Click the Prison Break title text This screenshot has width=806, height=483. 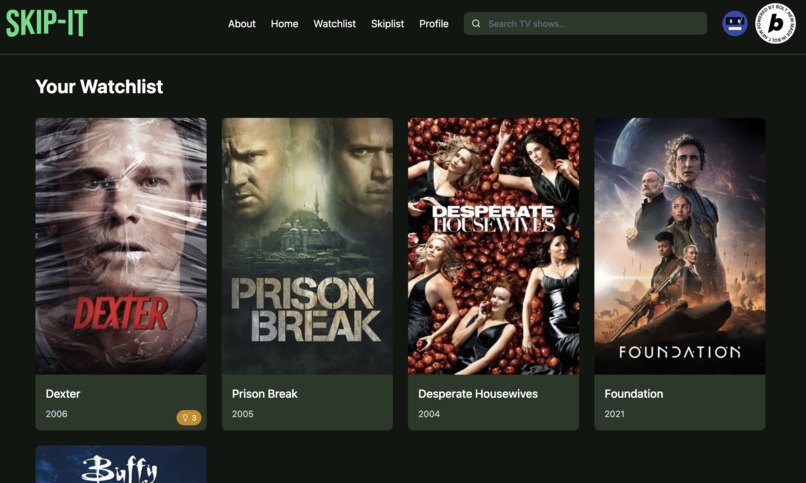tap(265, 394)
